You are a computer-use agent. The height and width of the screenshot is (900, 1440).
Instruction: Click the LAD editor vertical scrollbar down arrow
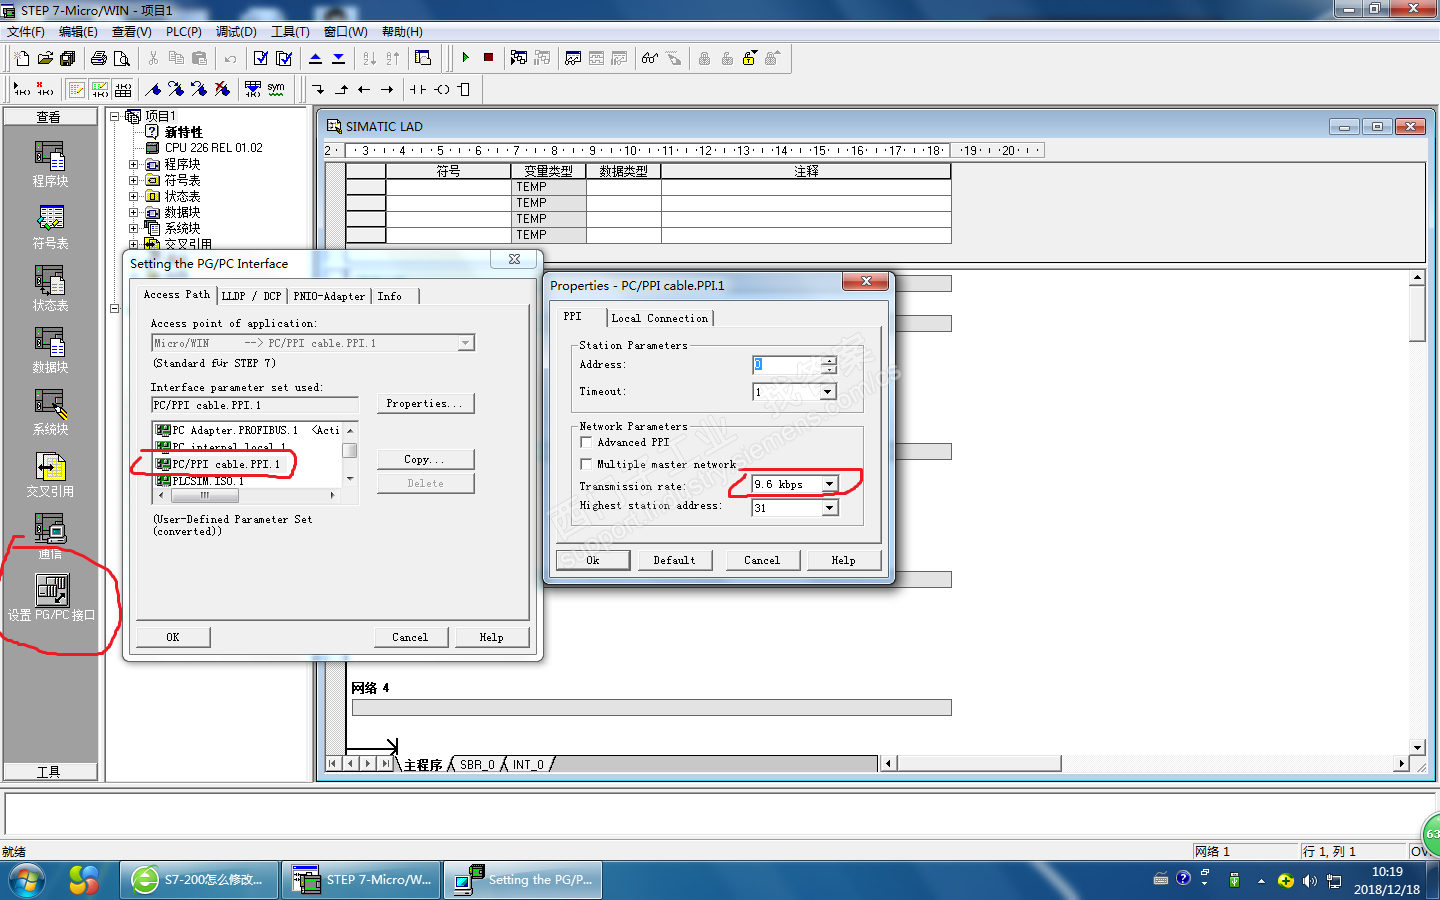(x=1417, y=747)
